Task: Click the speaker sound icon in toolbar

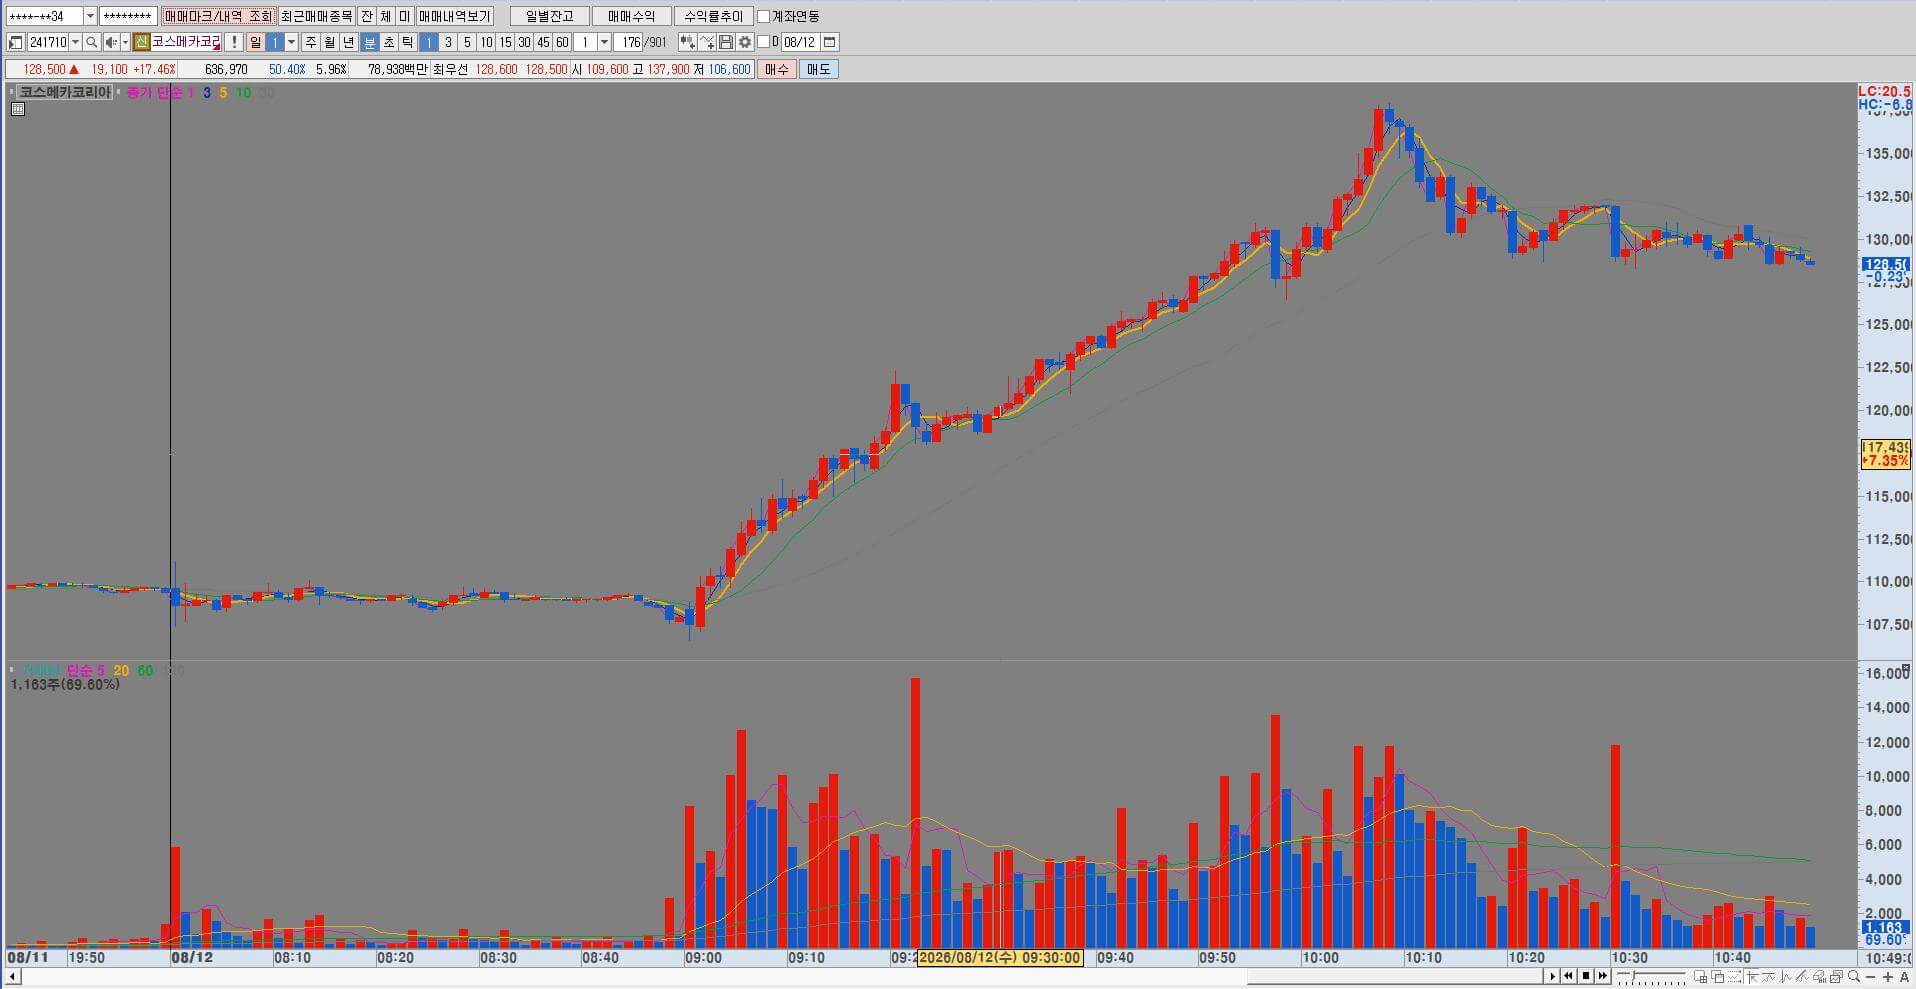Action: (111, 42)
